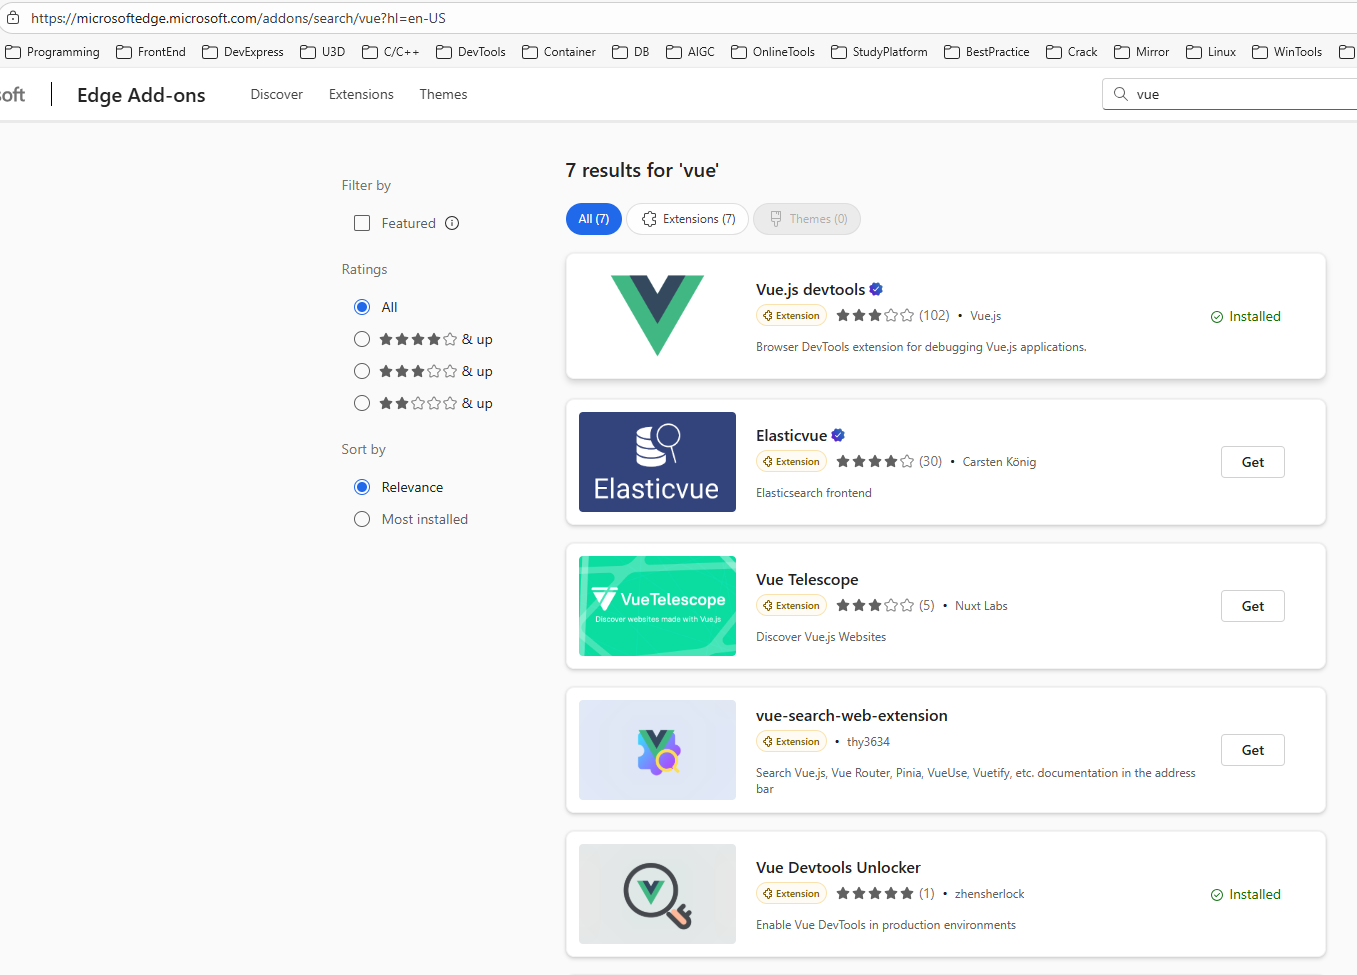Open the AIGC bookmarks folder

[x=691, y=52]
